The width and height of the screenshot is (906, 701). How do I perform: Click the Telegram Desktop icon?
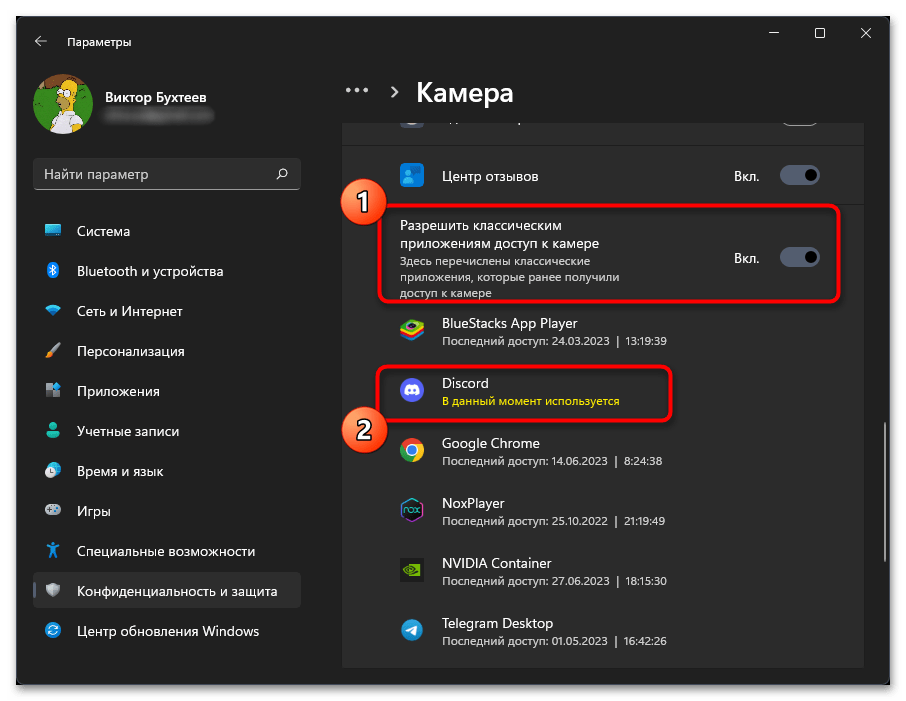412,630
